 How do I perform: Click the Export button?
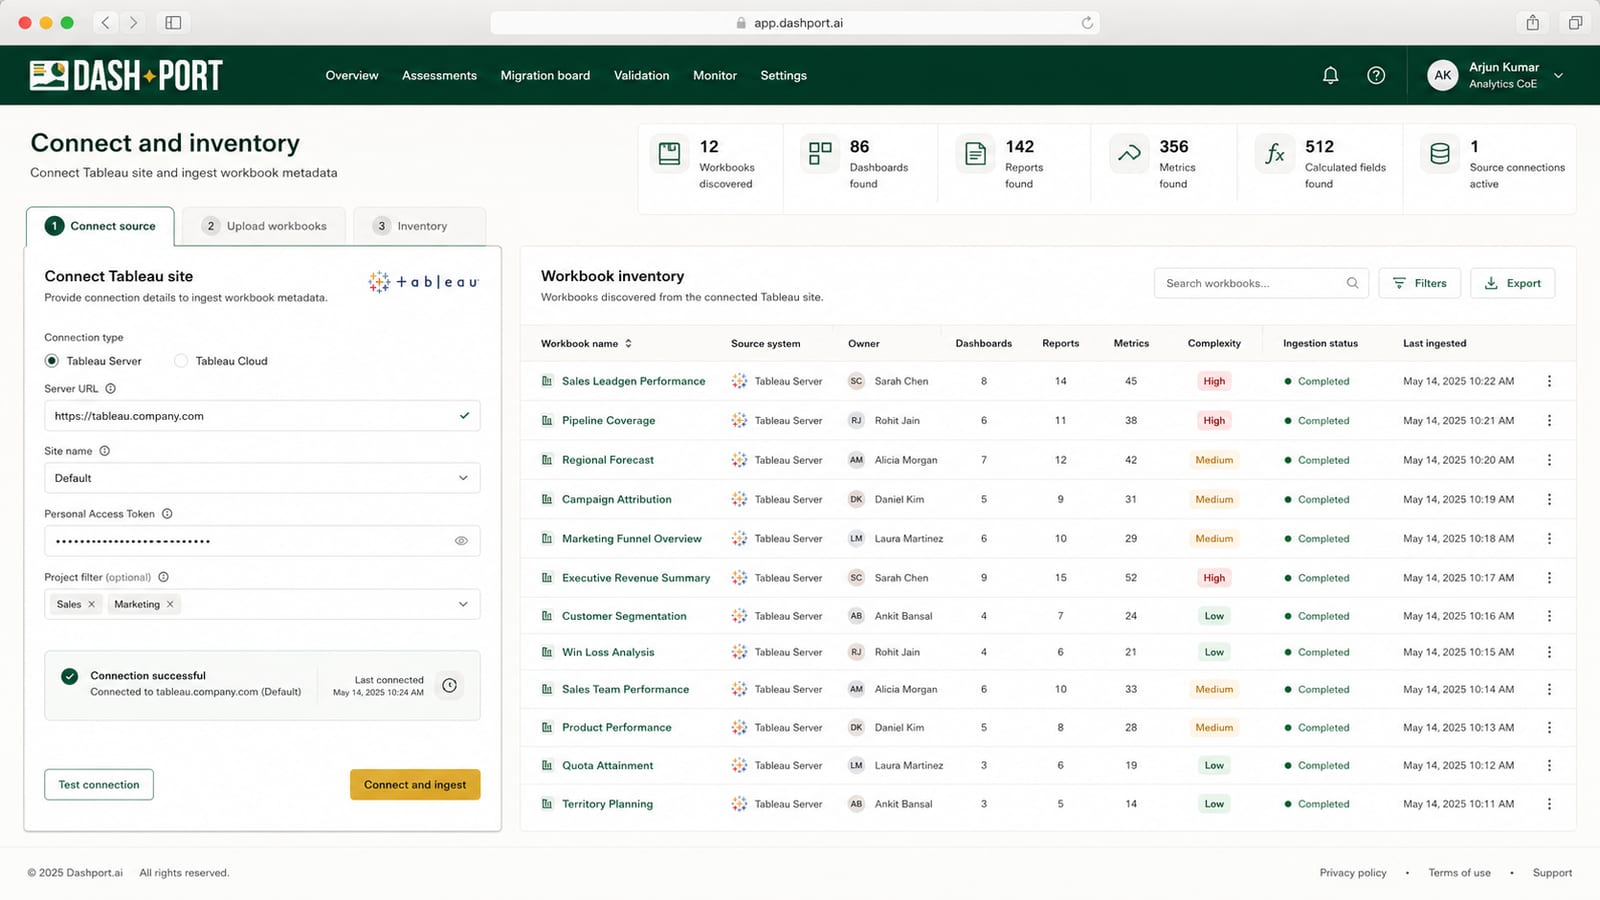pos(1512,283)
